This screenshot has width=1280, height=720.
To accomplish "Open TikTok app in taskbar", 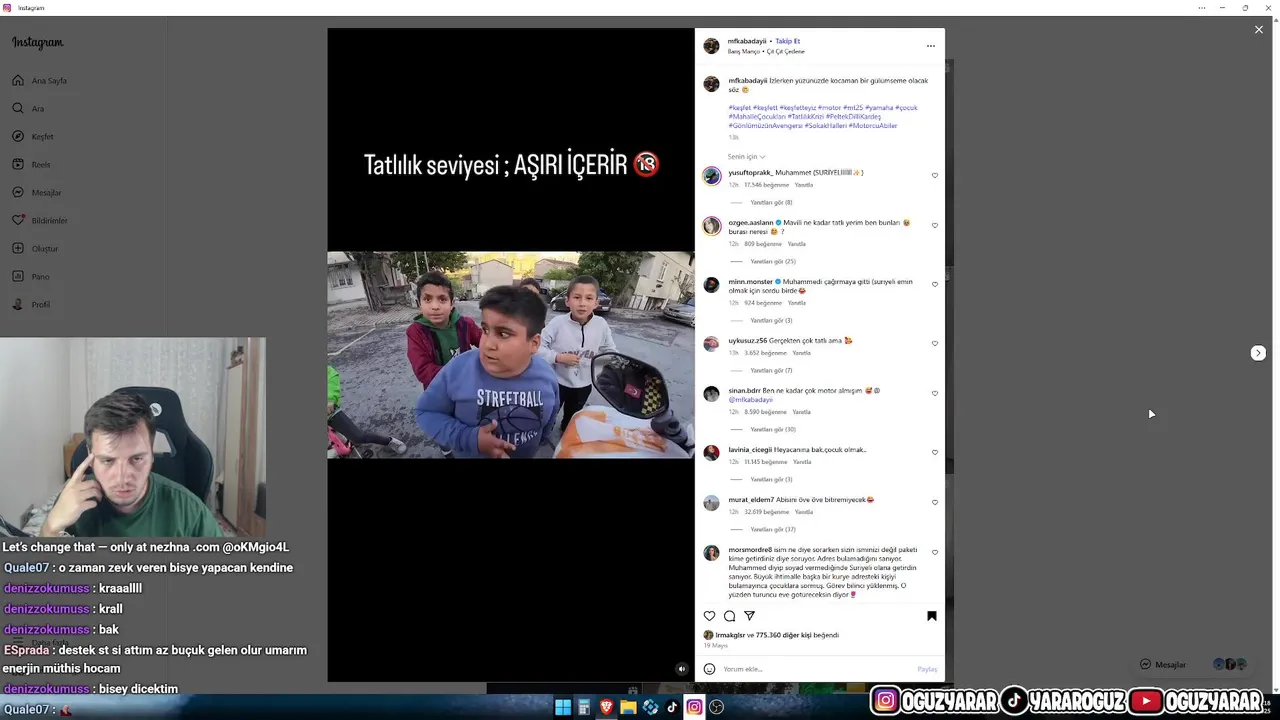I will pos(672,707).
